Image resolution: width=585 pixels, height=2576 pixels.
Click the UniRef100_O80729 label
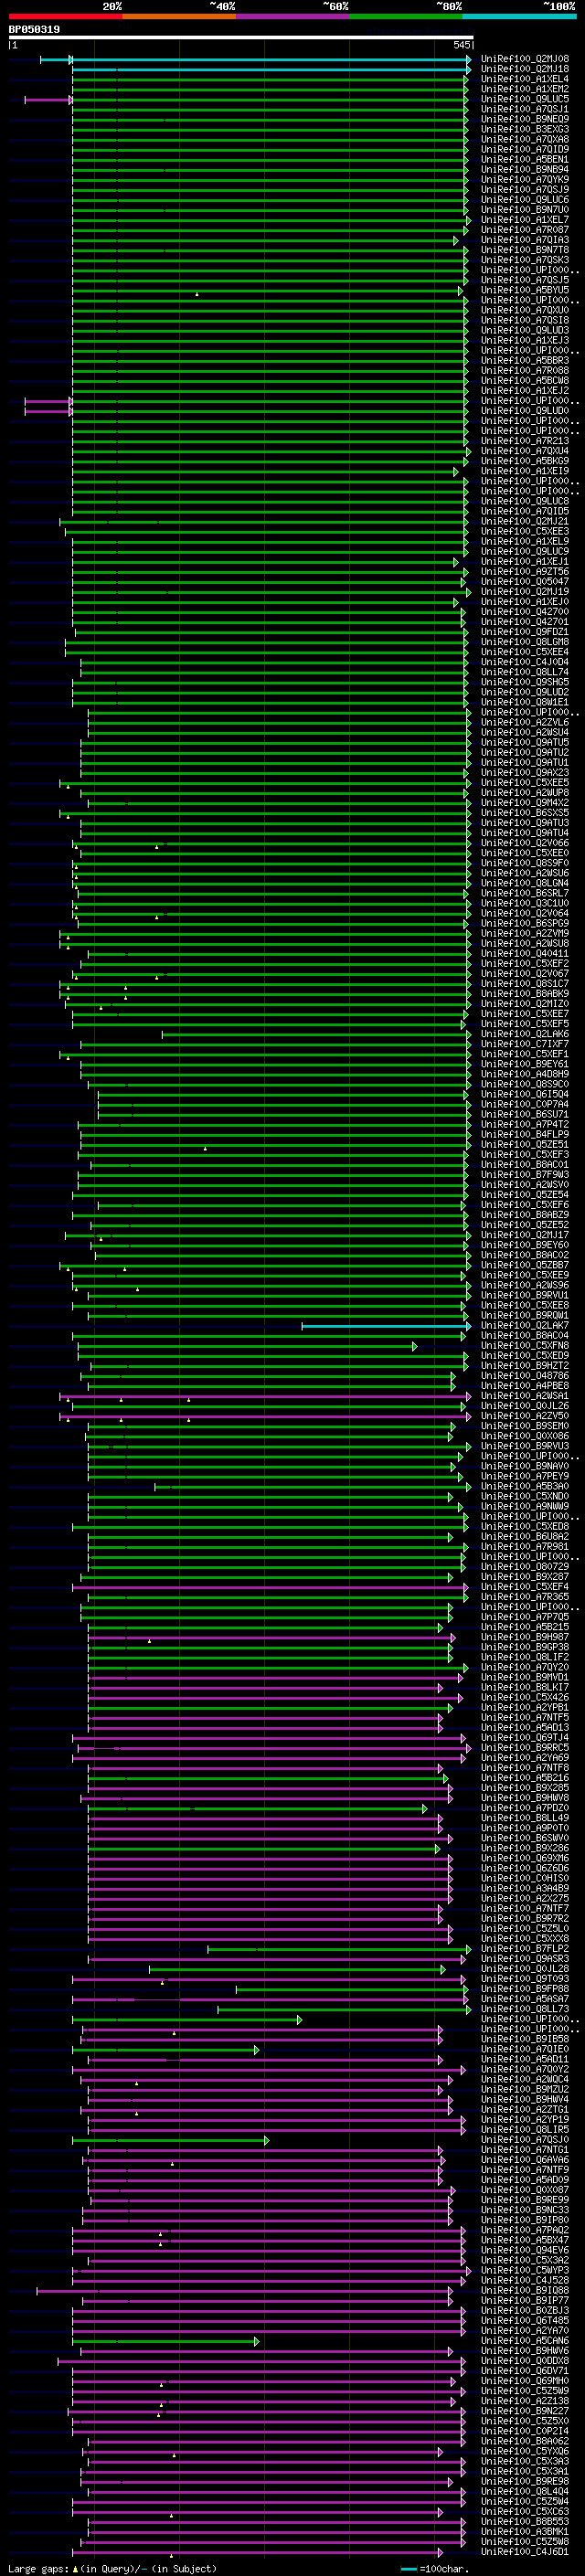tap(524, 1567)
